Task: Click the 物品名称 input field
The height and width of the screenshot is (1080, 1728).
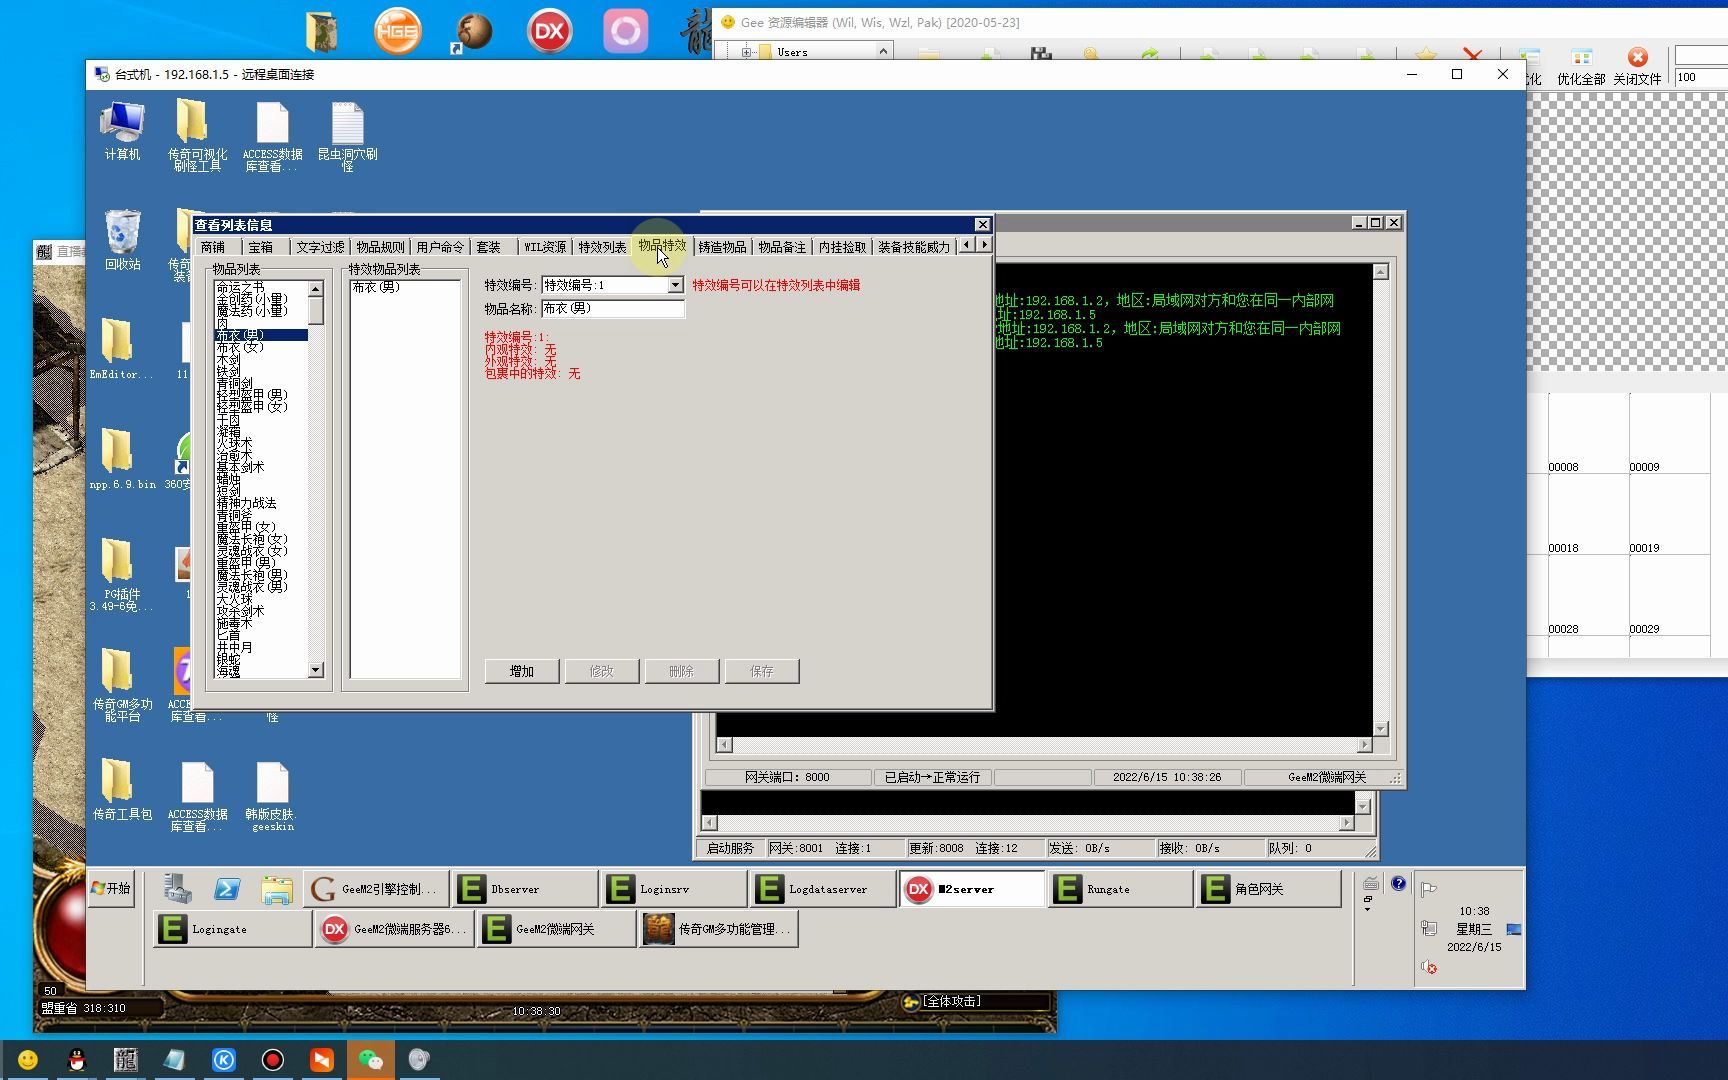Action: click(x=613, y=309)
